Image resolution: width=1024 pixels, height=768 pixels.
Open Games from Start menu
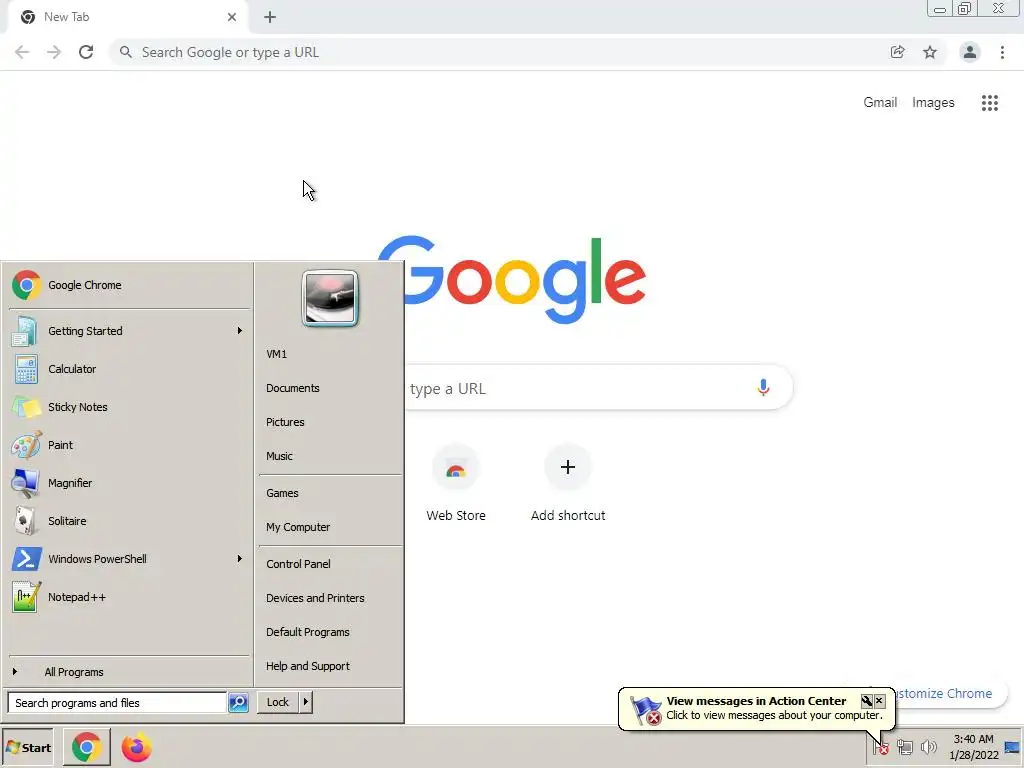coord(329,493)
